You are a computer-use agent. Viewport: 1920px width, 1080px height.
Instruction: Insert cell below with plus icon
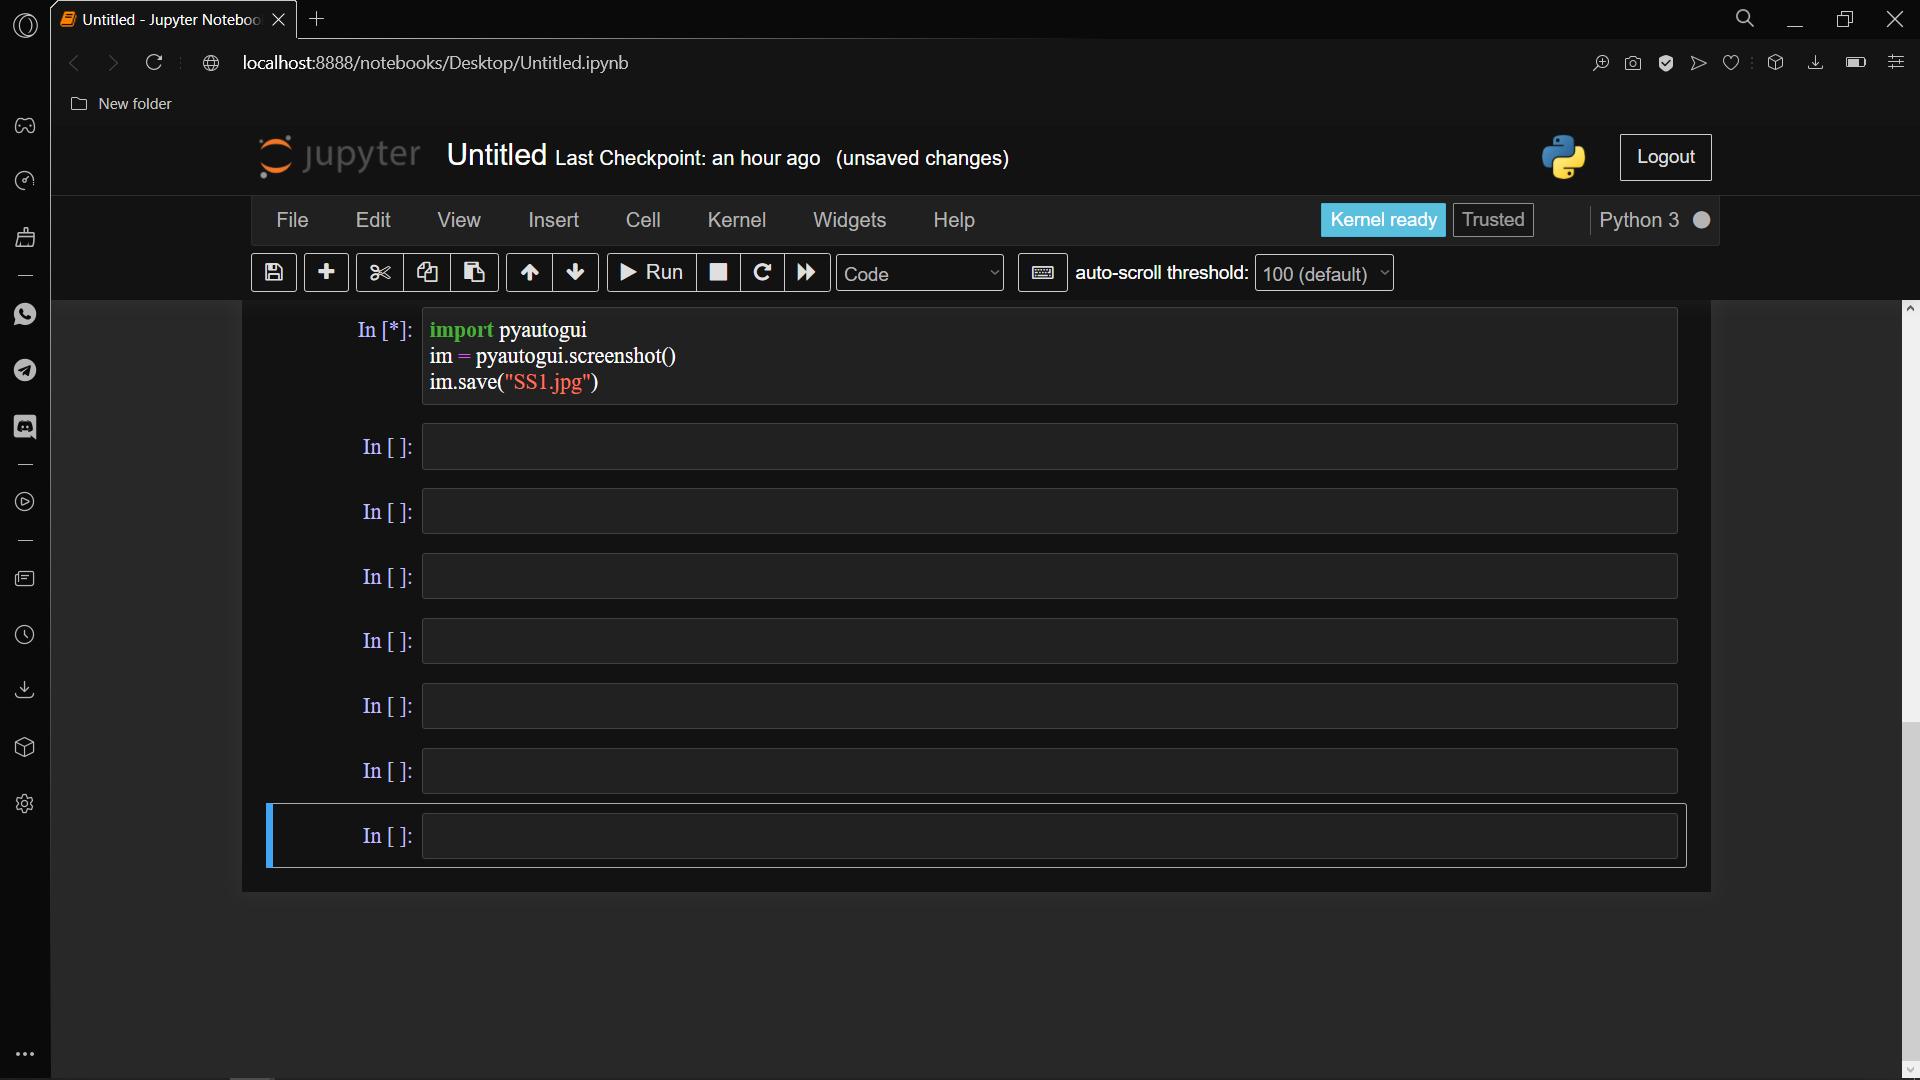point(326,273)
